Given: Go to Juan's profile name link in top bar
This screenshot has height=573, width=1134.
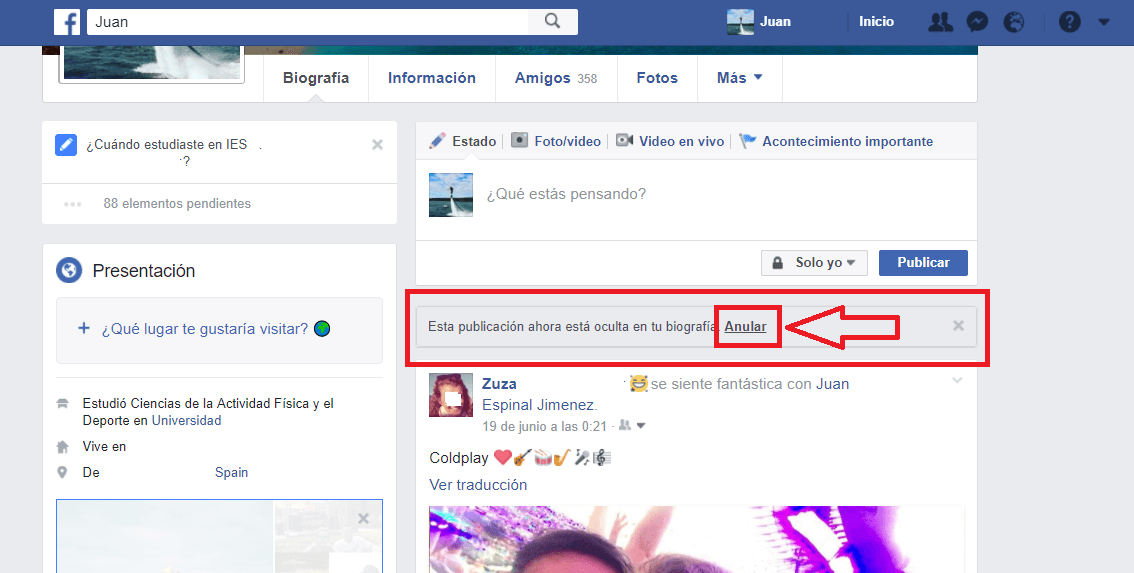Looking at the screenshot, I should coord(775,22).
